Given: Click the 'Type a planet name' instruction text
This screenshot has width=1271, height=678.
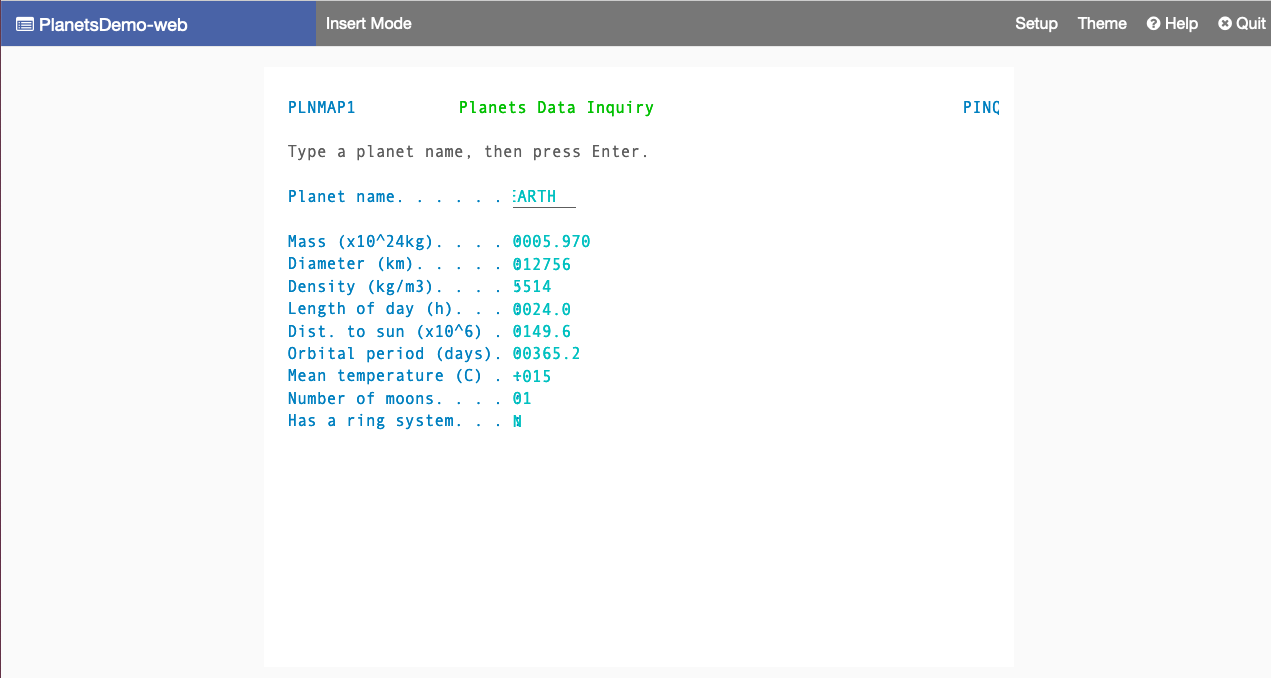Looking at the screenshot, I should click(468, 152).
